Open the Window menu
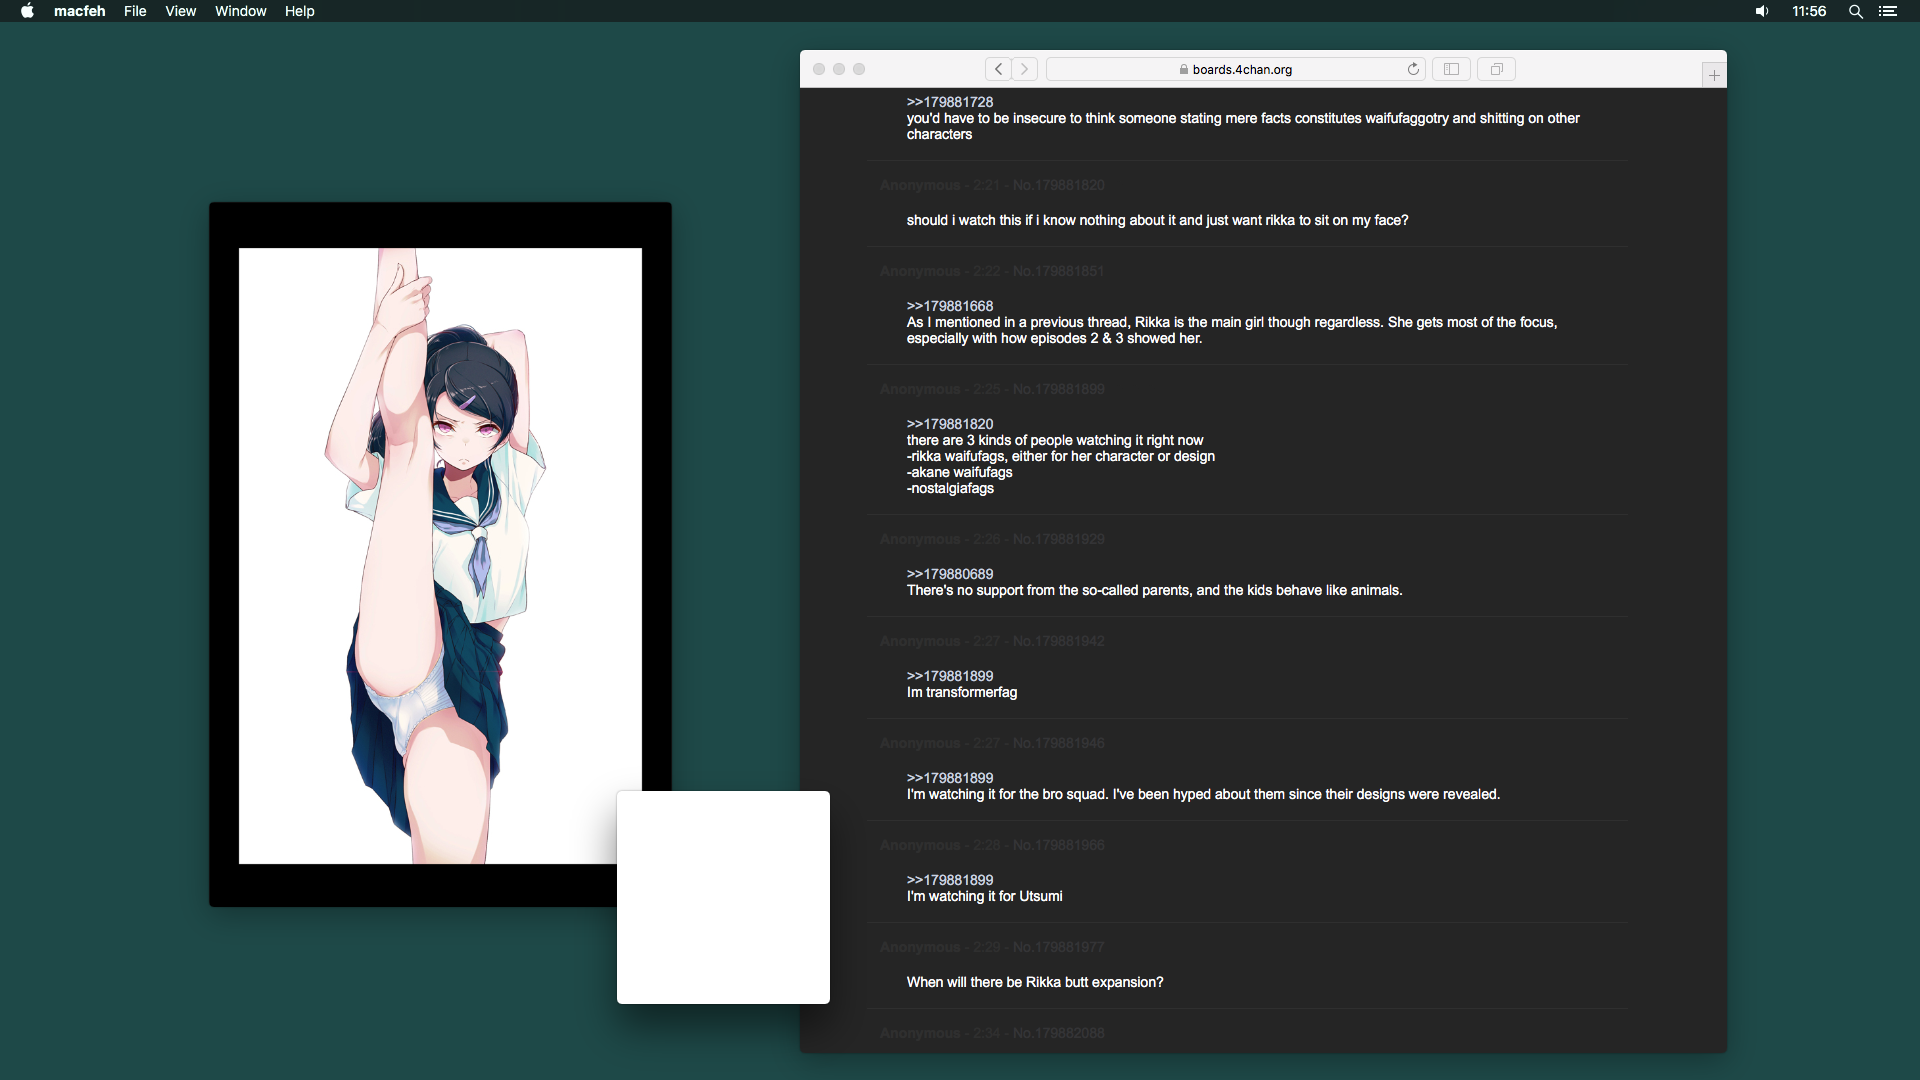The image size is (1920, 1080). [240, 11]
